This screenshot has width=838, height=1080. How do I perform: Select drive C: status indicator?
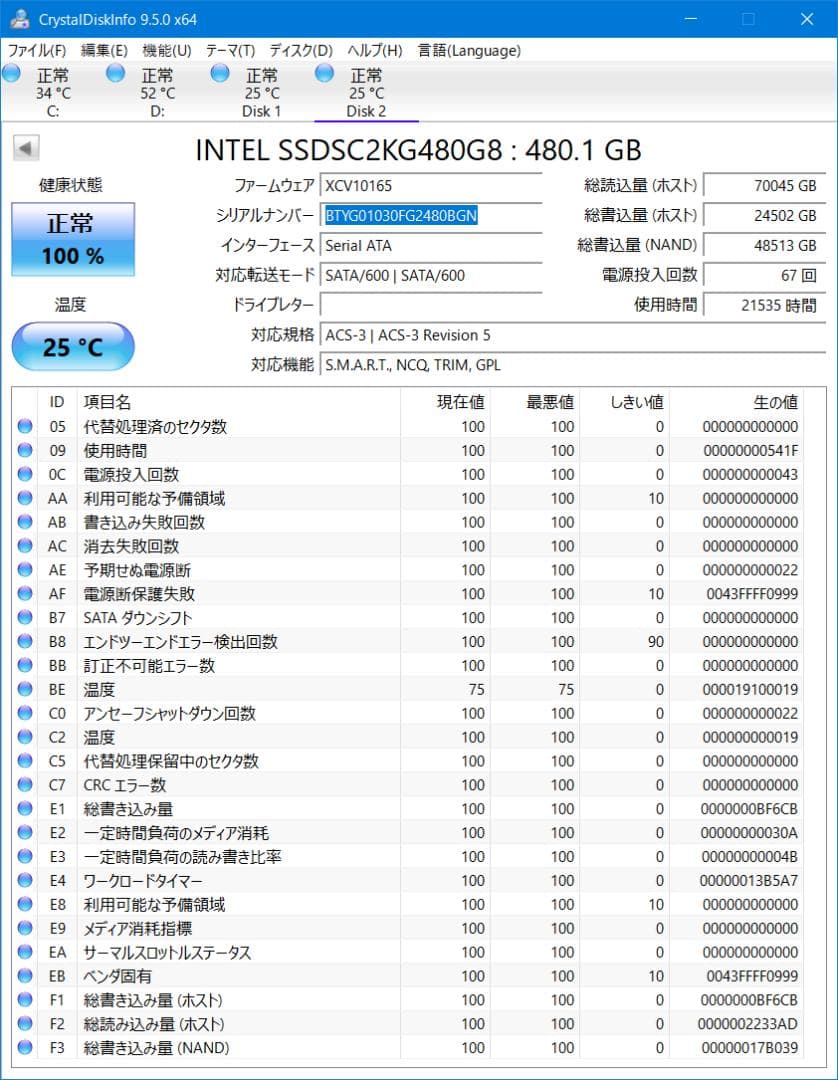tap(12, 71)
